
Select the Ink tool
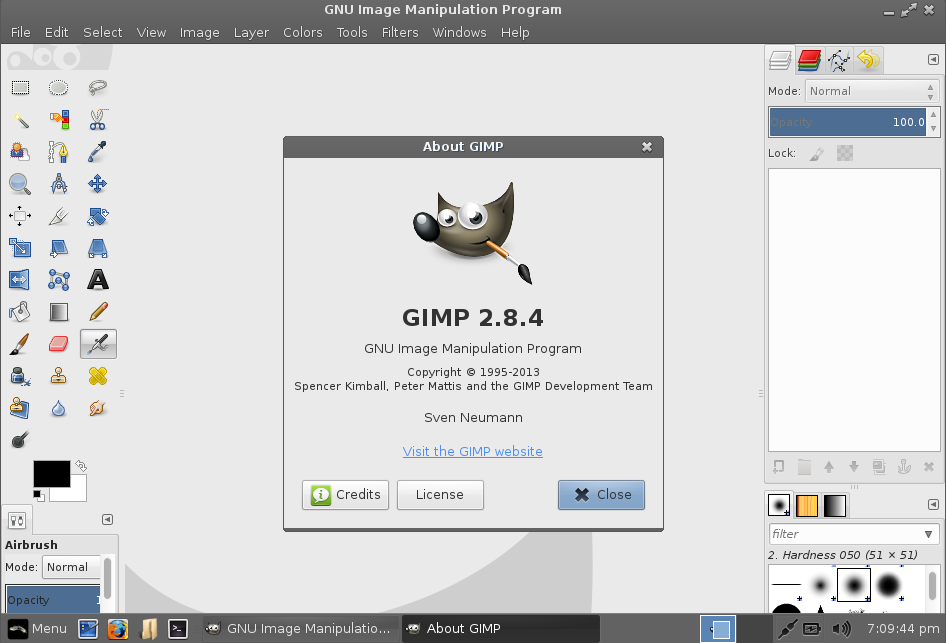(20, 376)
